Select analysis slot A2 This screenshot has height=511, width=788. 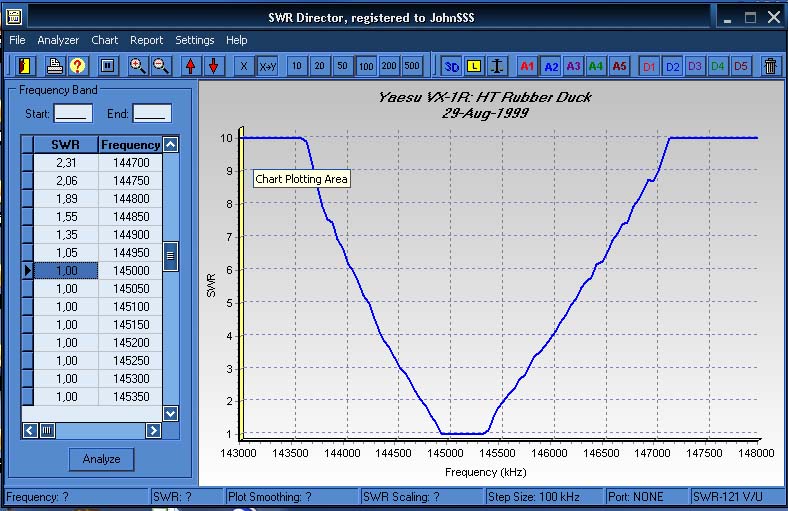coord(551,66)
